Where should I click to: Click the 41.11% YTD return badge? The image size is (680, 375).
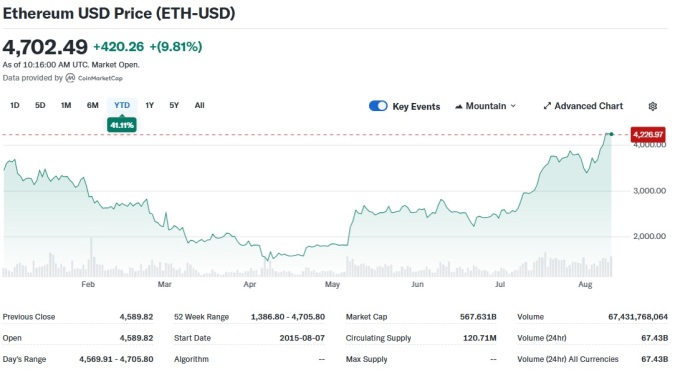pyautogui.click(x=122, y=125)
